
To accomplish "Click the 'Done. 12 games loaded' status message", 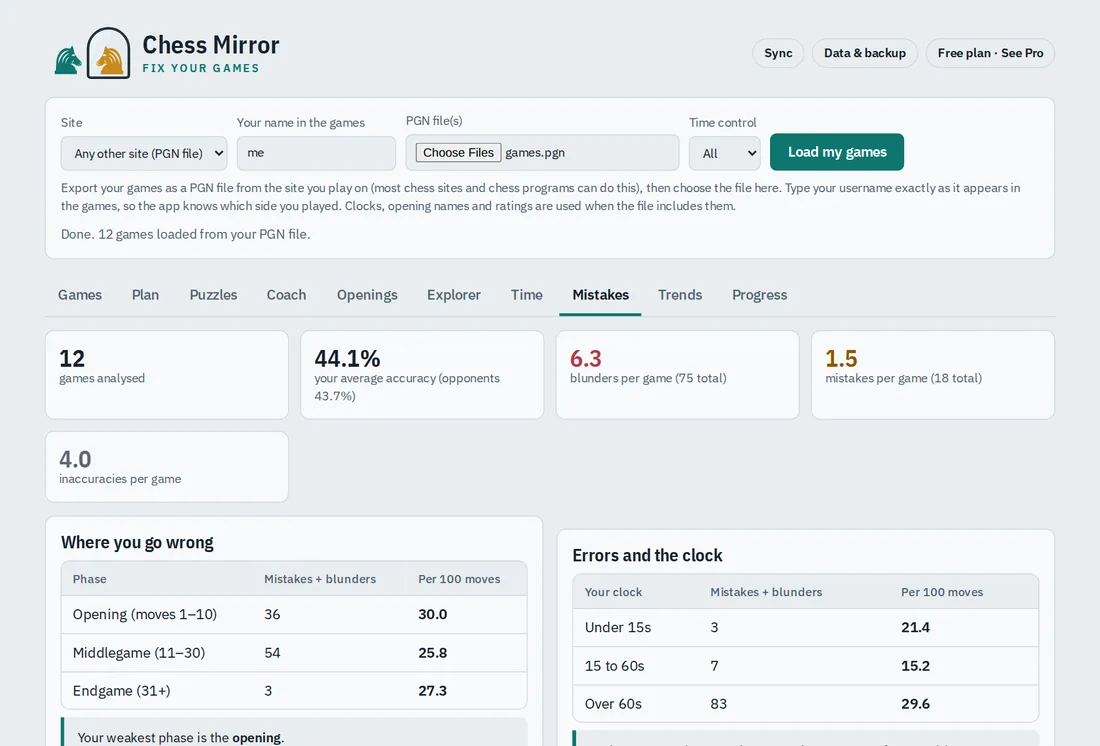I will [185, 234].
